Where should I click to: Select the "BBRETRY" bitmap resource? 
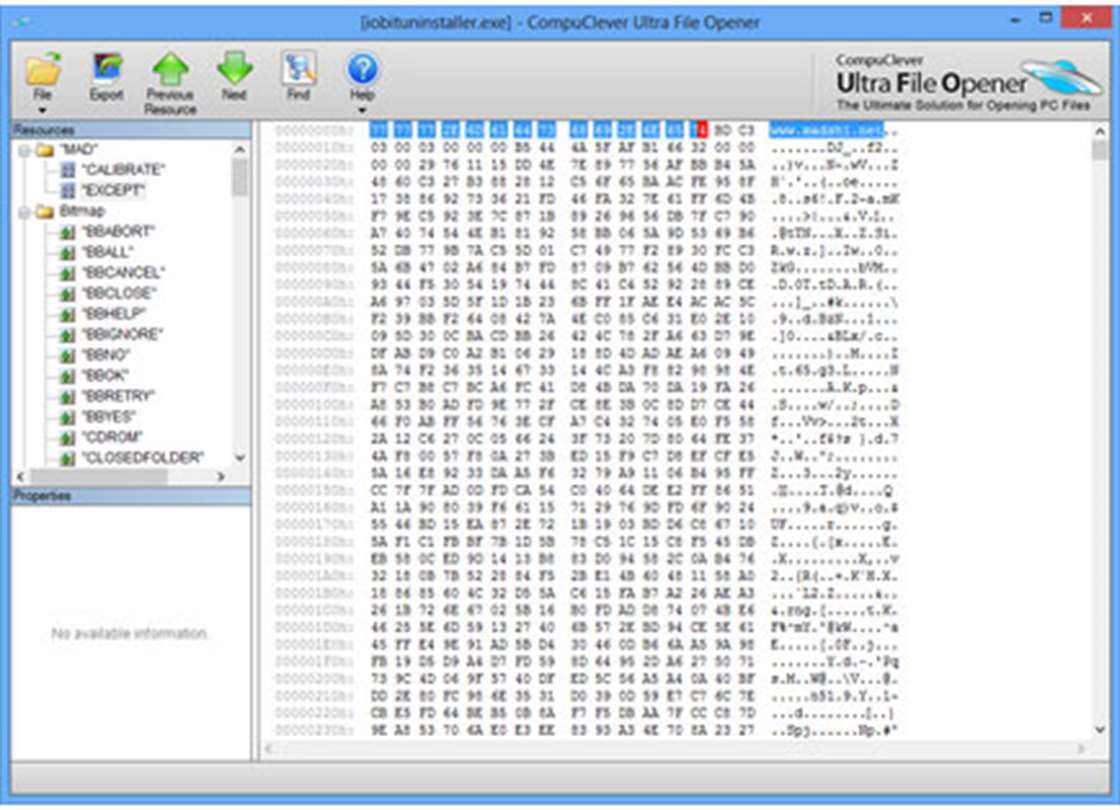point(119,396)
